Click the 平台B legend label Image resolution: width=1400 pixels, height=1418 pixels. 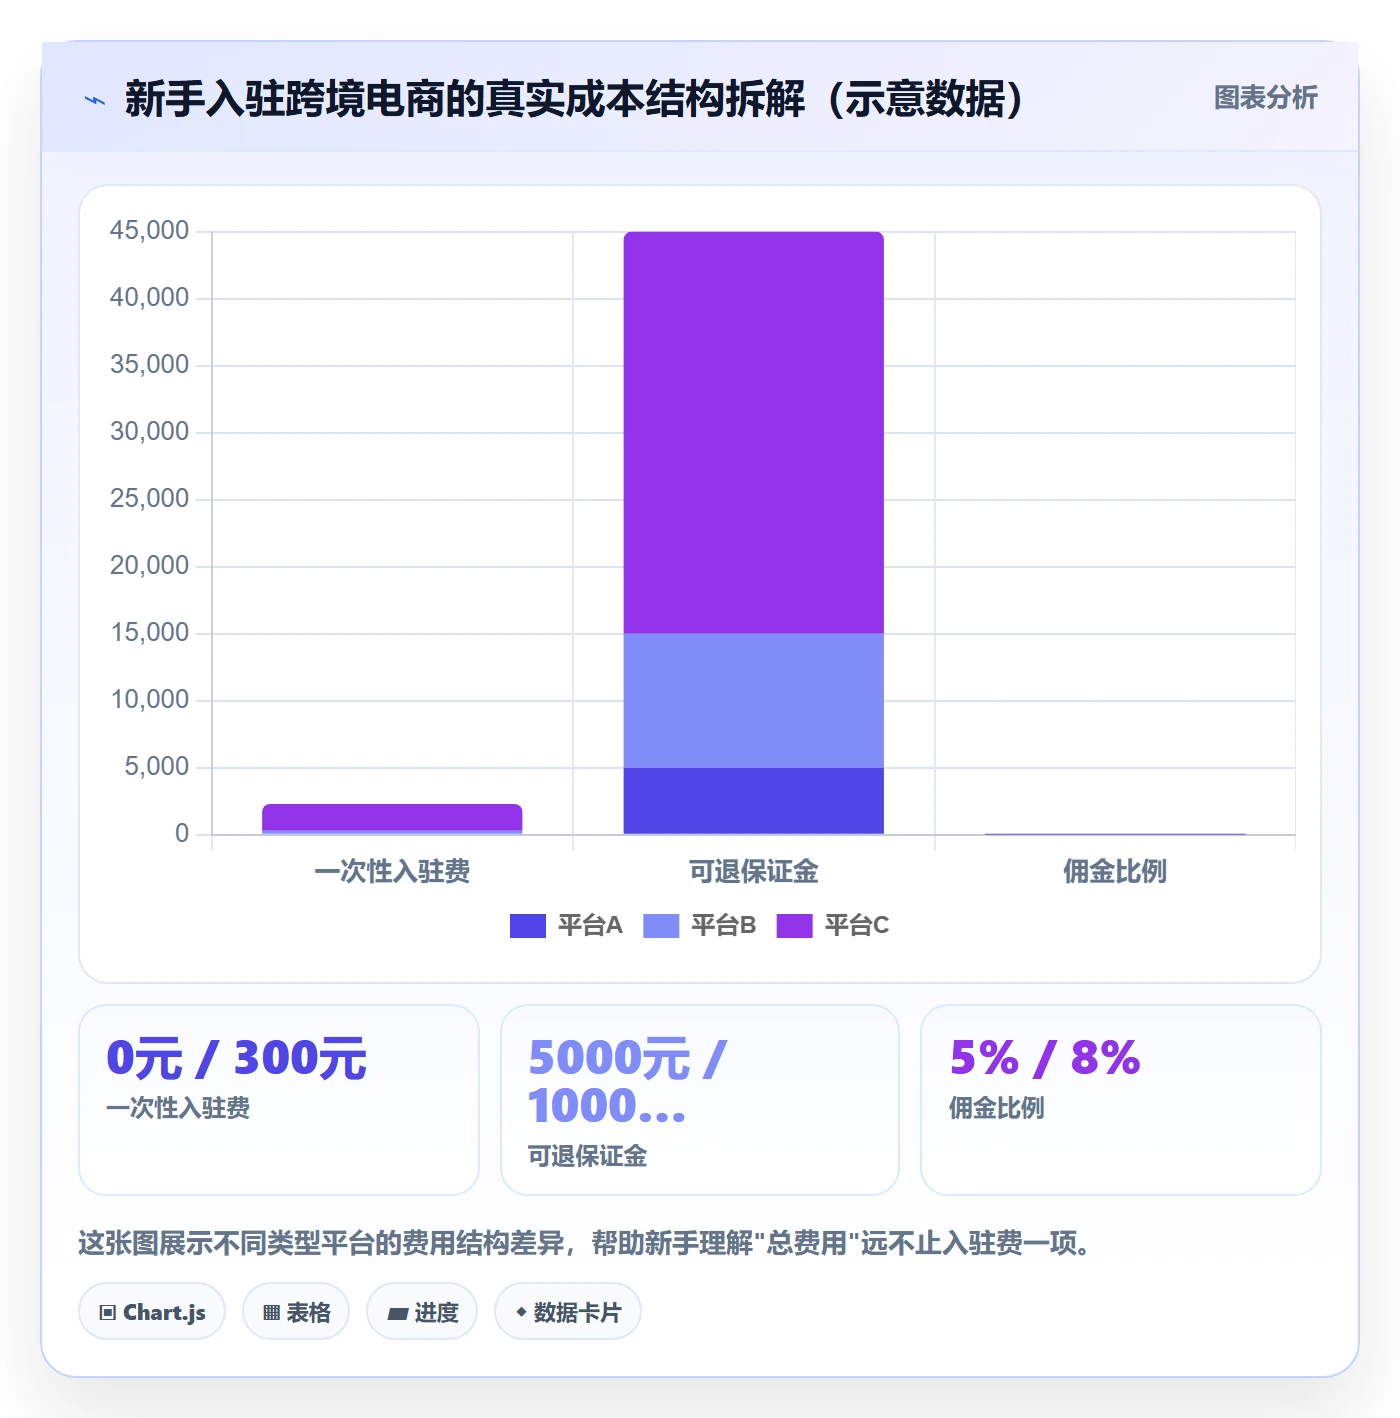[723, 925]
